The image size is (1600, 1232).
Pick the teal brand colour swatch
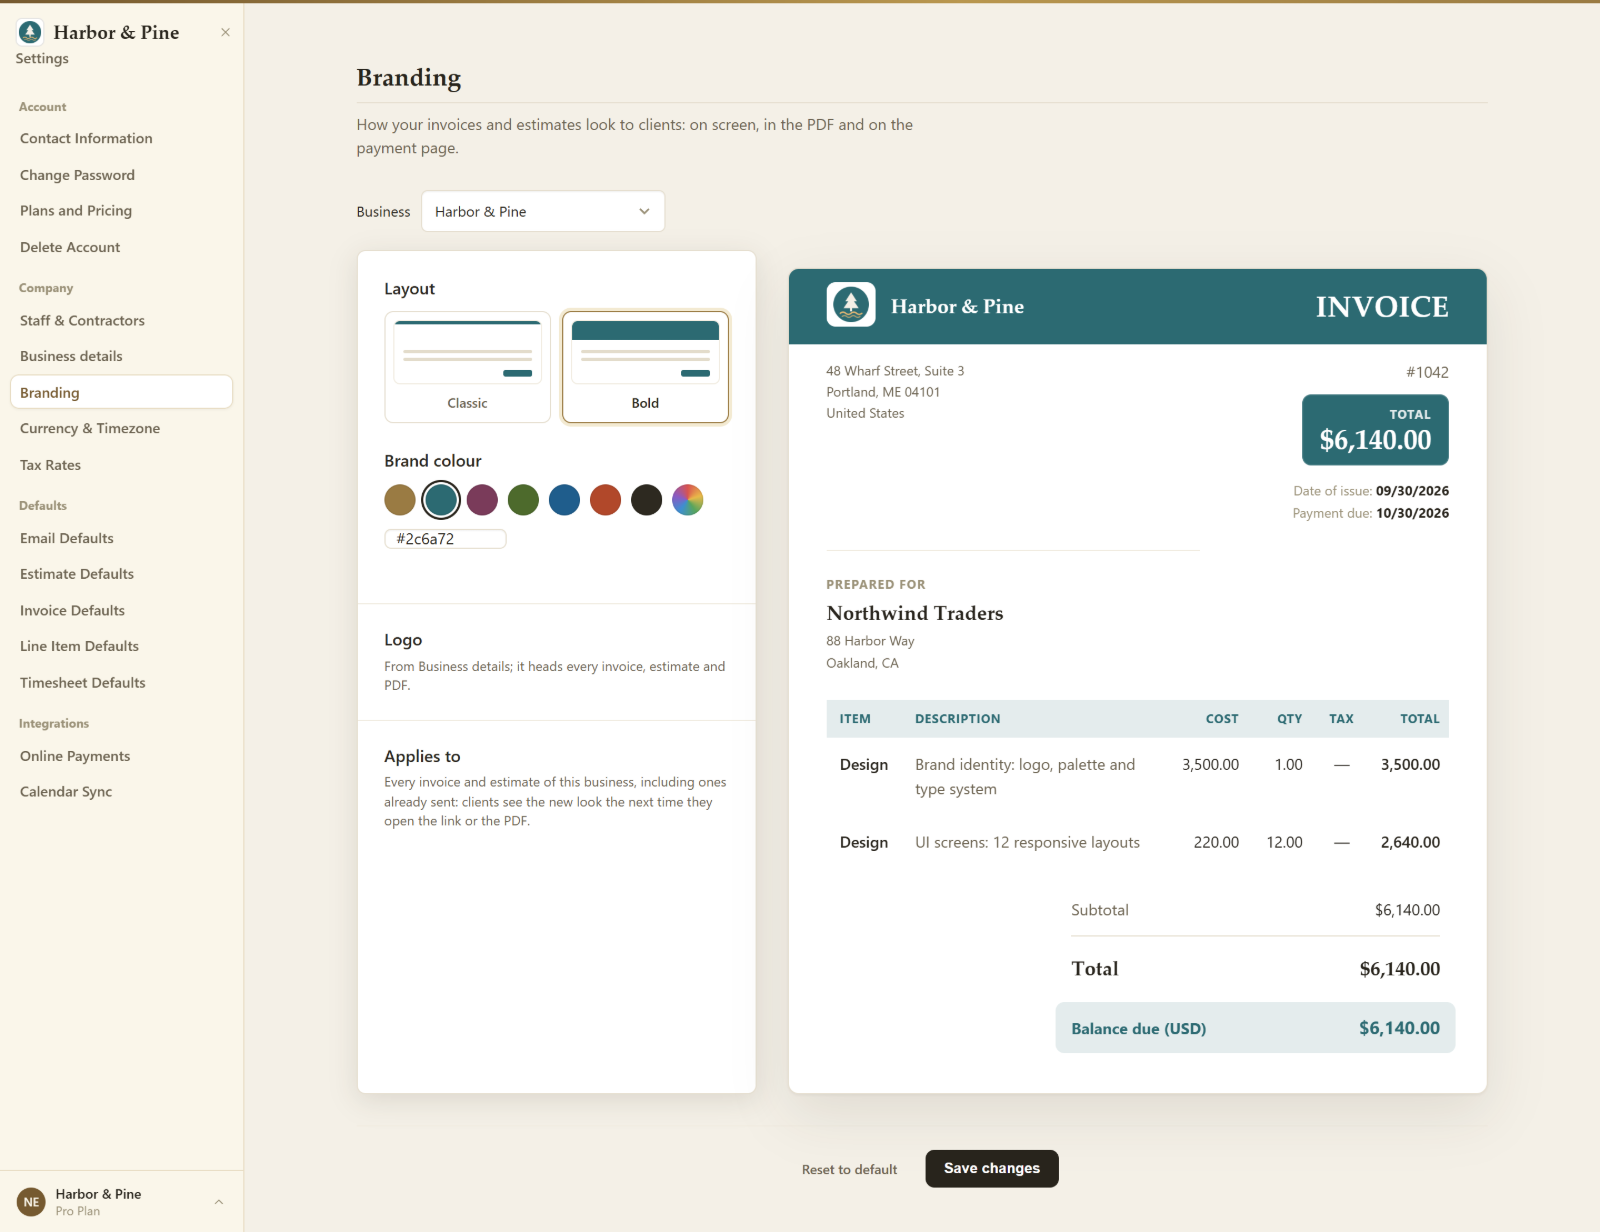(x=441, y=500)
